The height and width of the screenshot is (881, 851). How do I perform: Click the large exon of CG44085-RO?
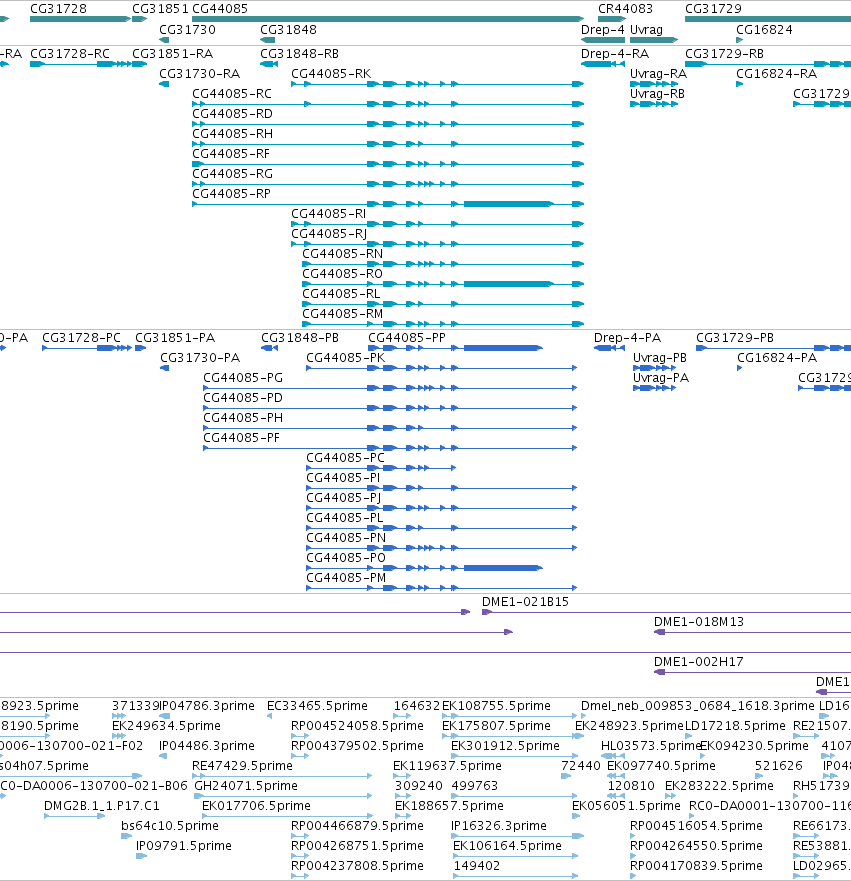tap(508, 284)
